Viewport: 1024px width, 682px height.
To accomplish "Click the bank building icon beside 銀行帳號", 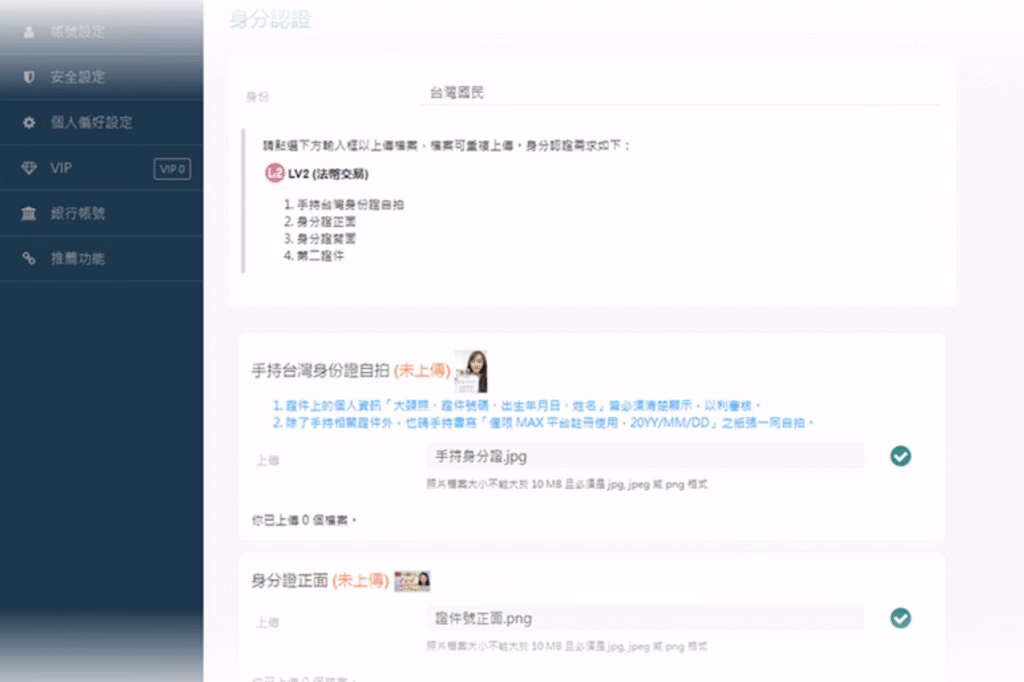I will tap(29, 213).
